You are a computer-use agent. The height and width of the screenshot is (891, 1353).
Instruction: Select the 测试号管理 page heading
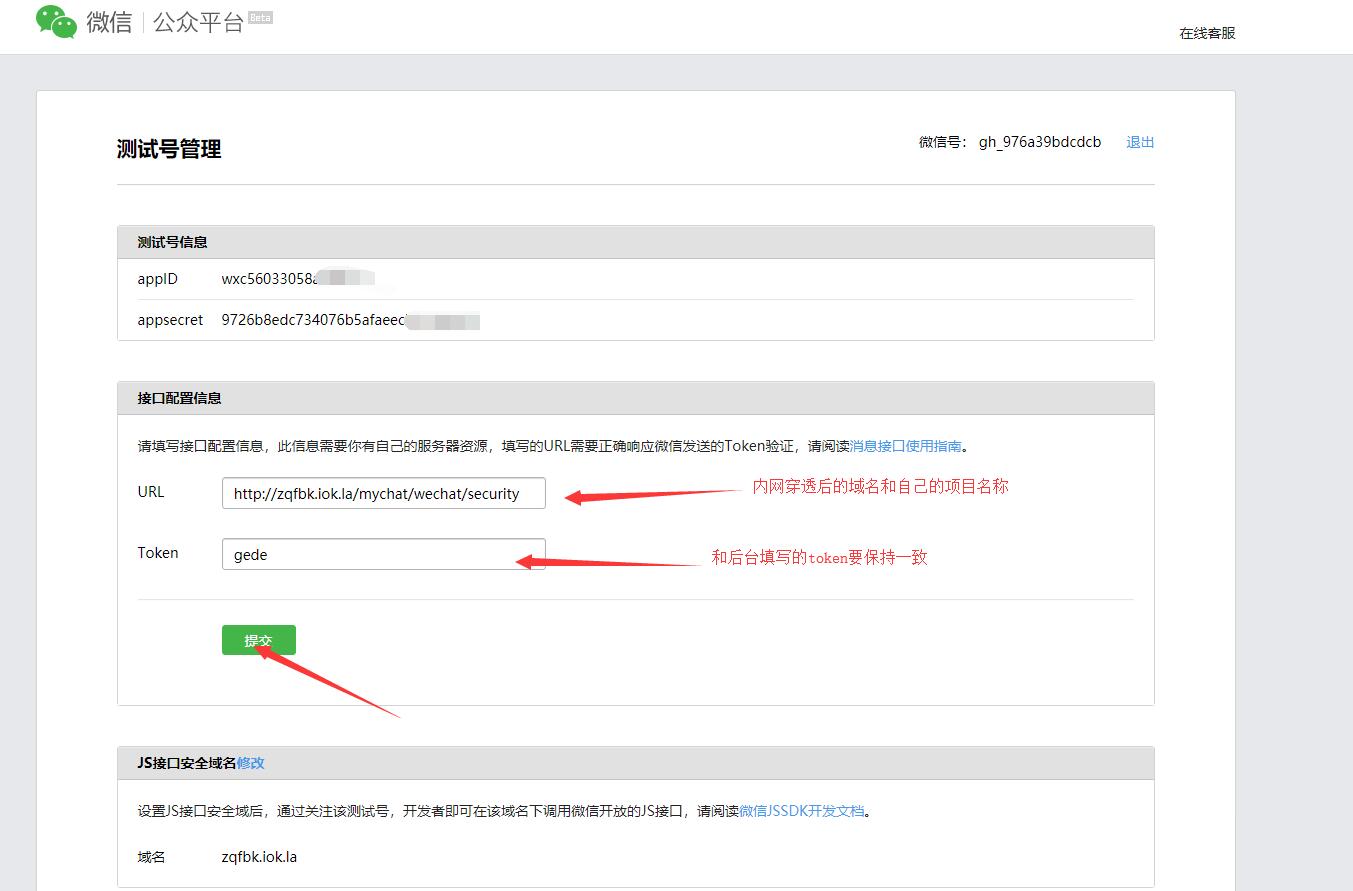click(x=169, y=149)
